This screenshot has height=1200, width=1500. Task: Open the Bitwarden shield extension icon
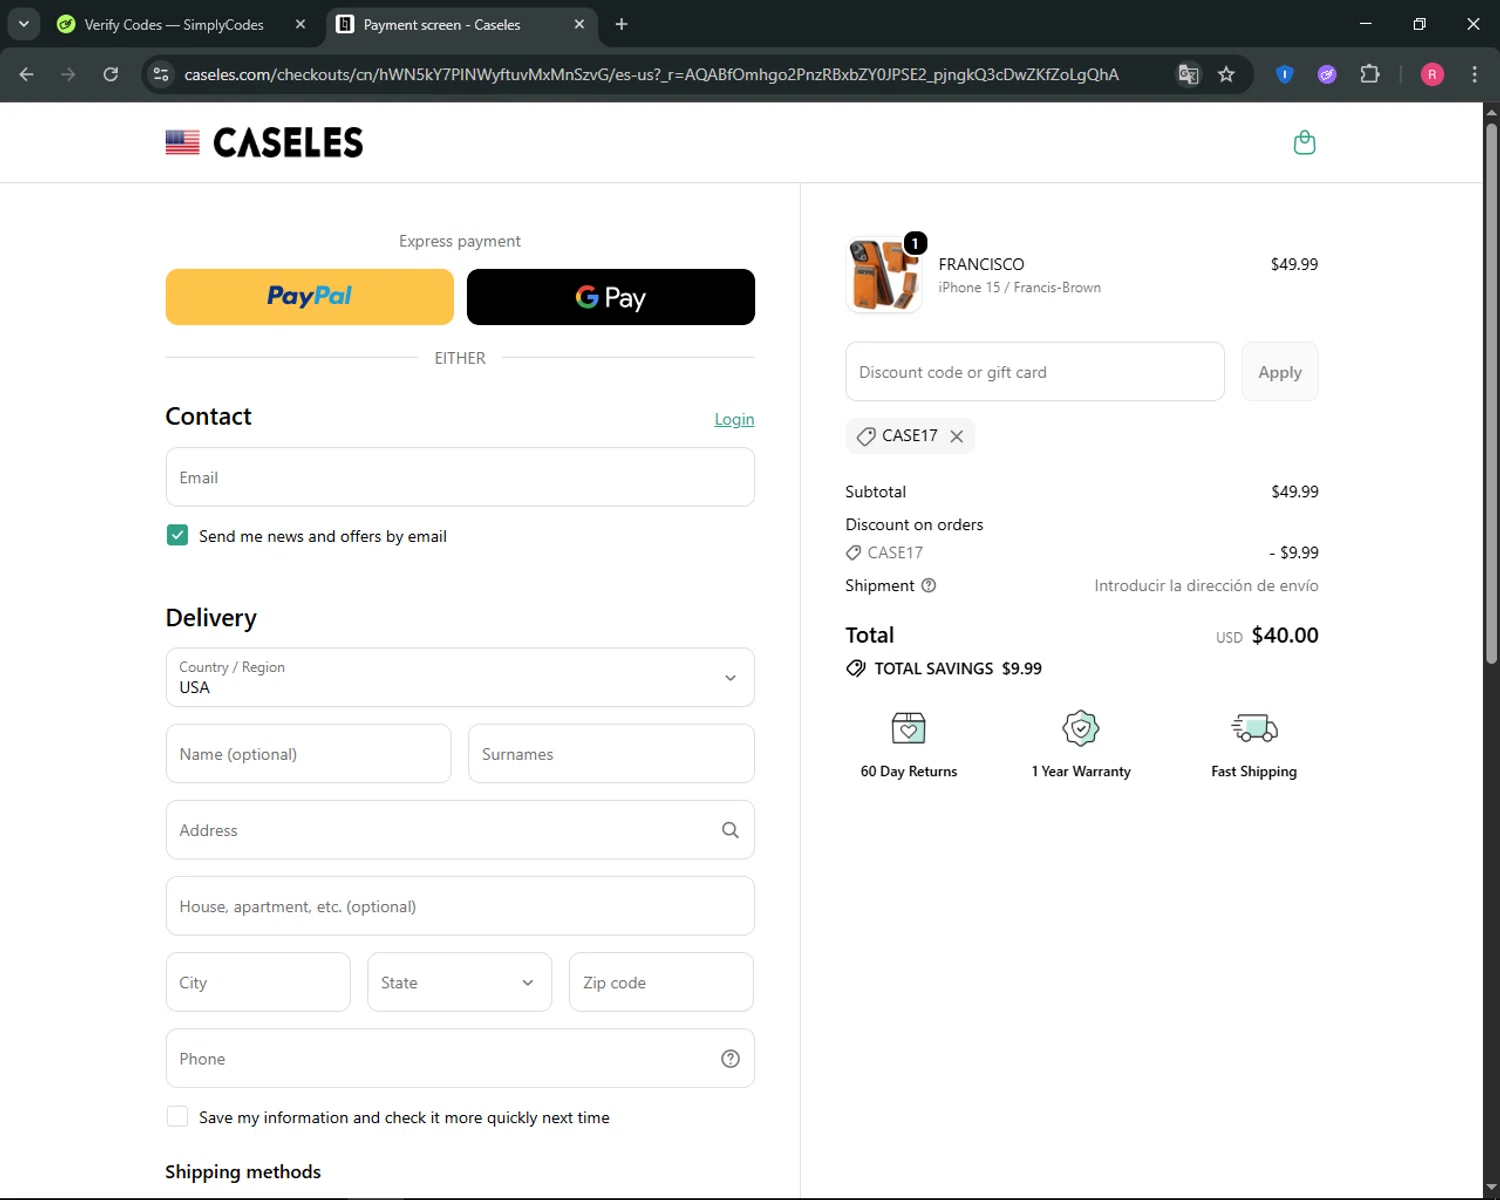[x=1284, y=74]
